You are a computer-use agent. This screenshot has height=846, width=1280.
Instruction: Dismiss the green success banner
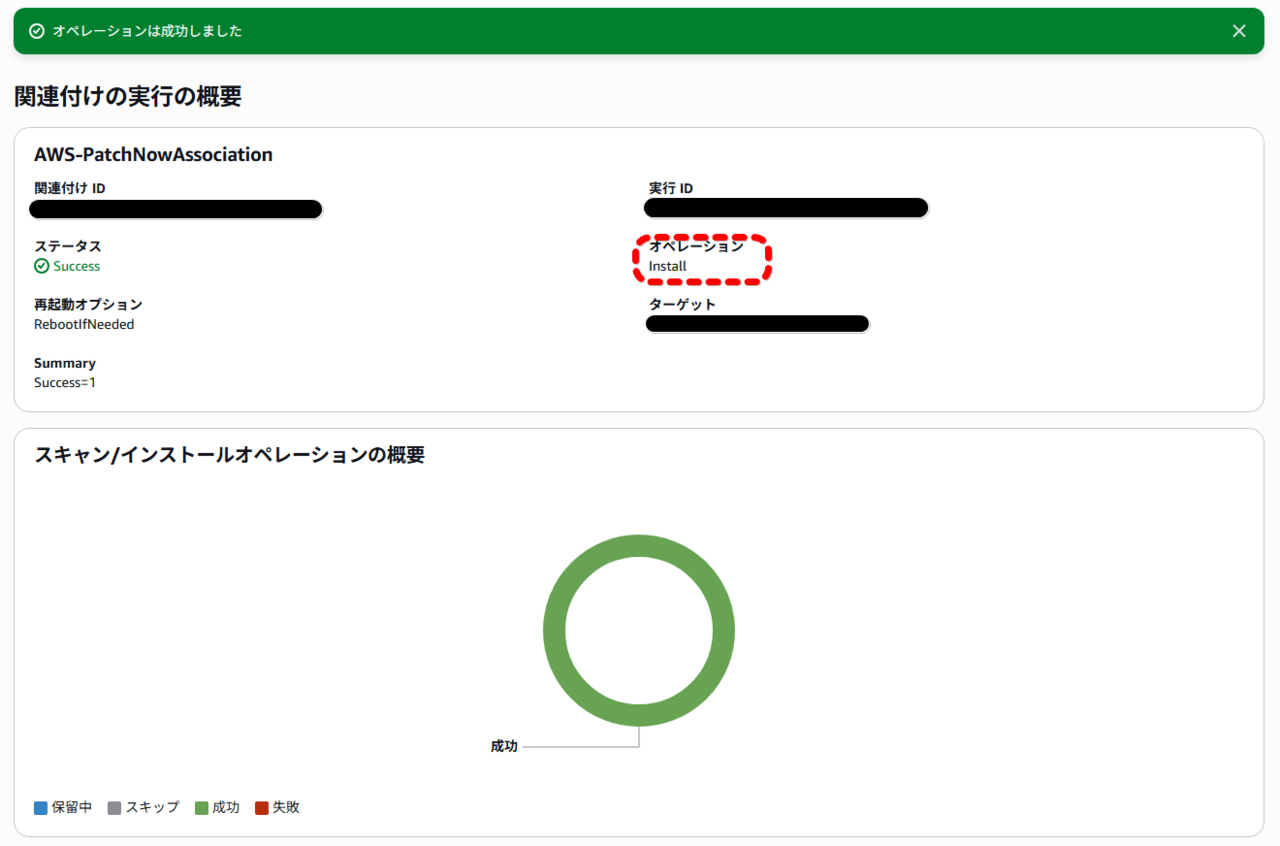pos(1239,31)
